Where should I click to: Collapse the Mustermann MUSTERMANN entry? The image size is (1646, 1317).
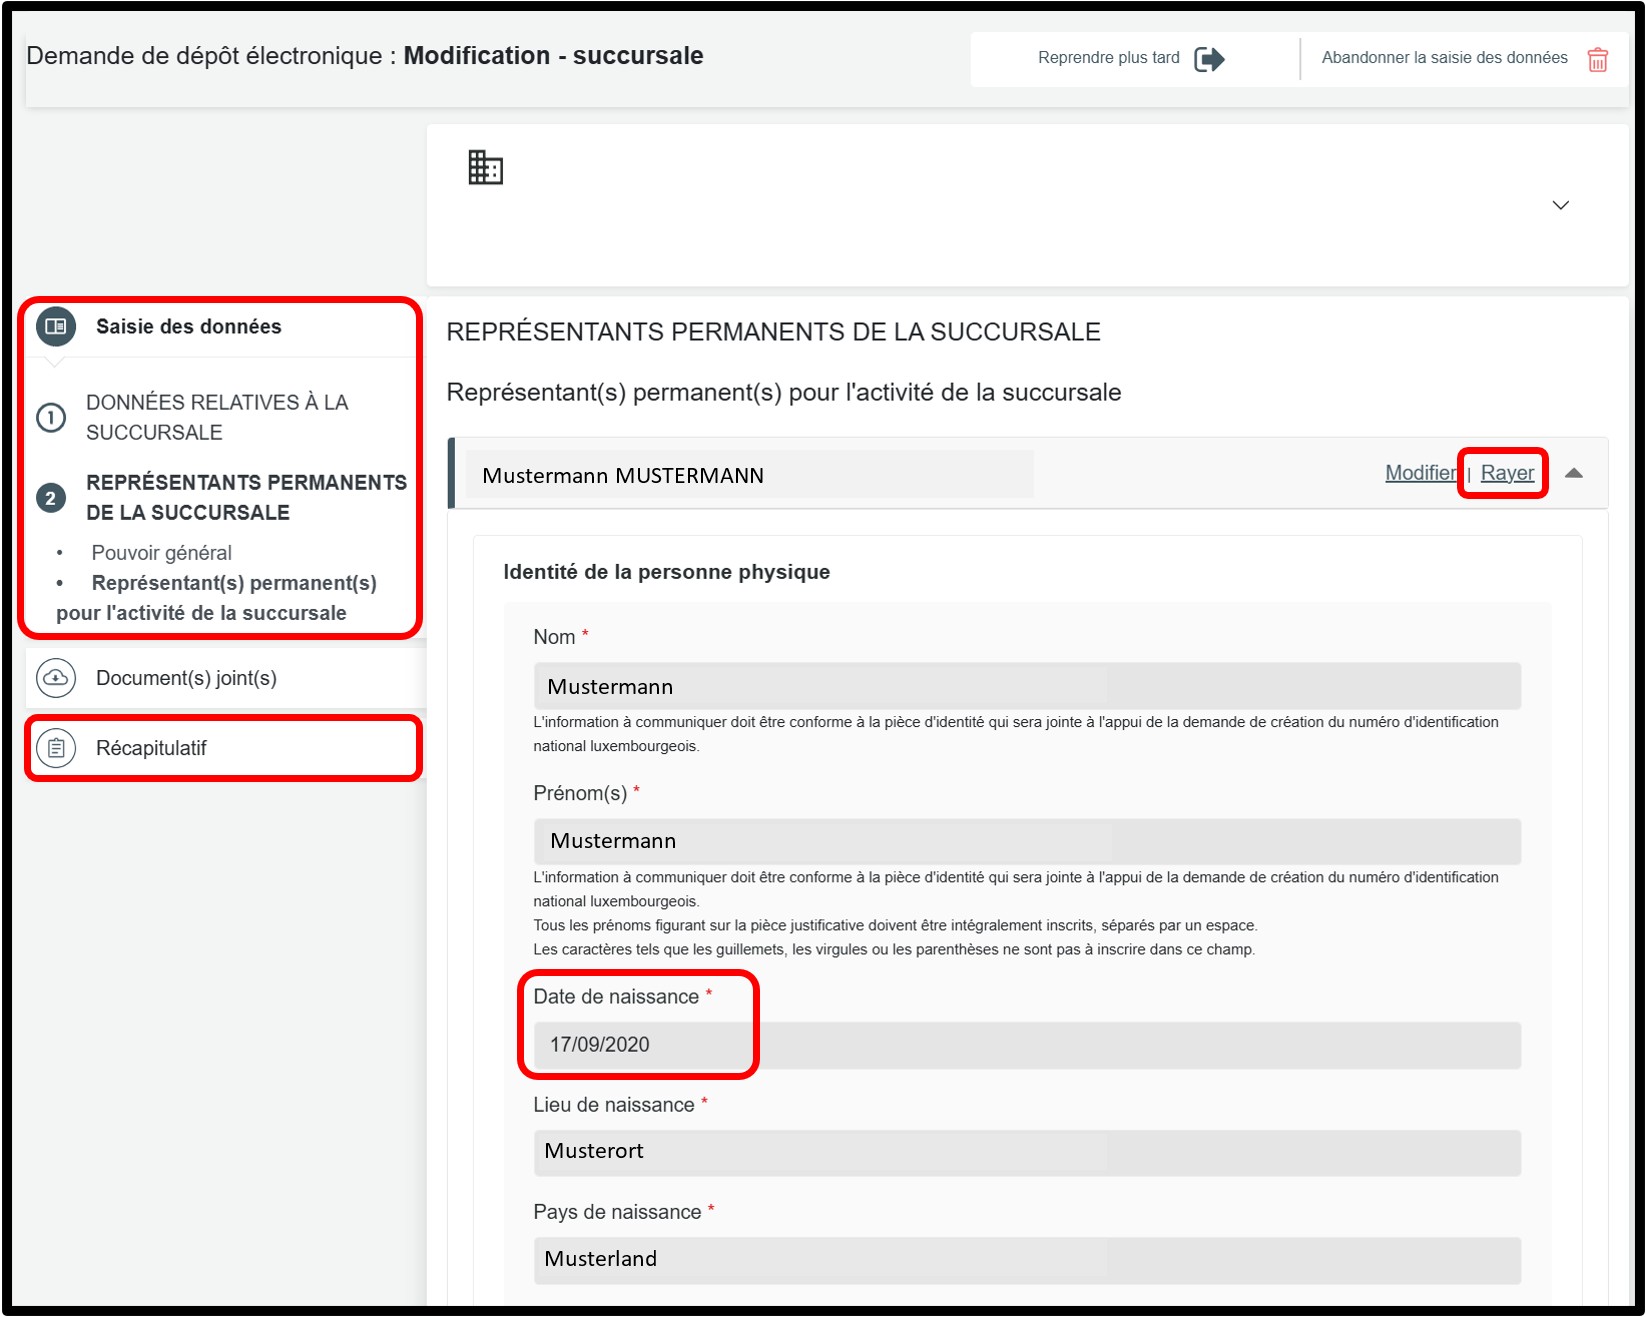click(x=1574, y=473)
